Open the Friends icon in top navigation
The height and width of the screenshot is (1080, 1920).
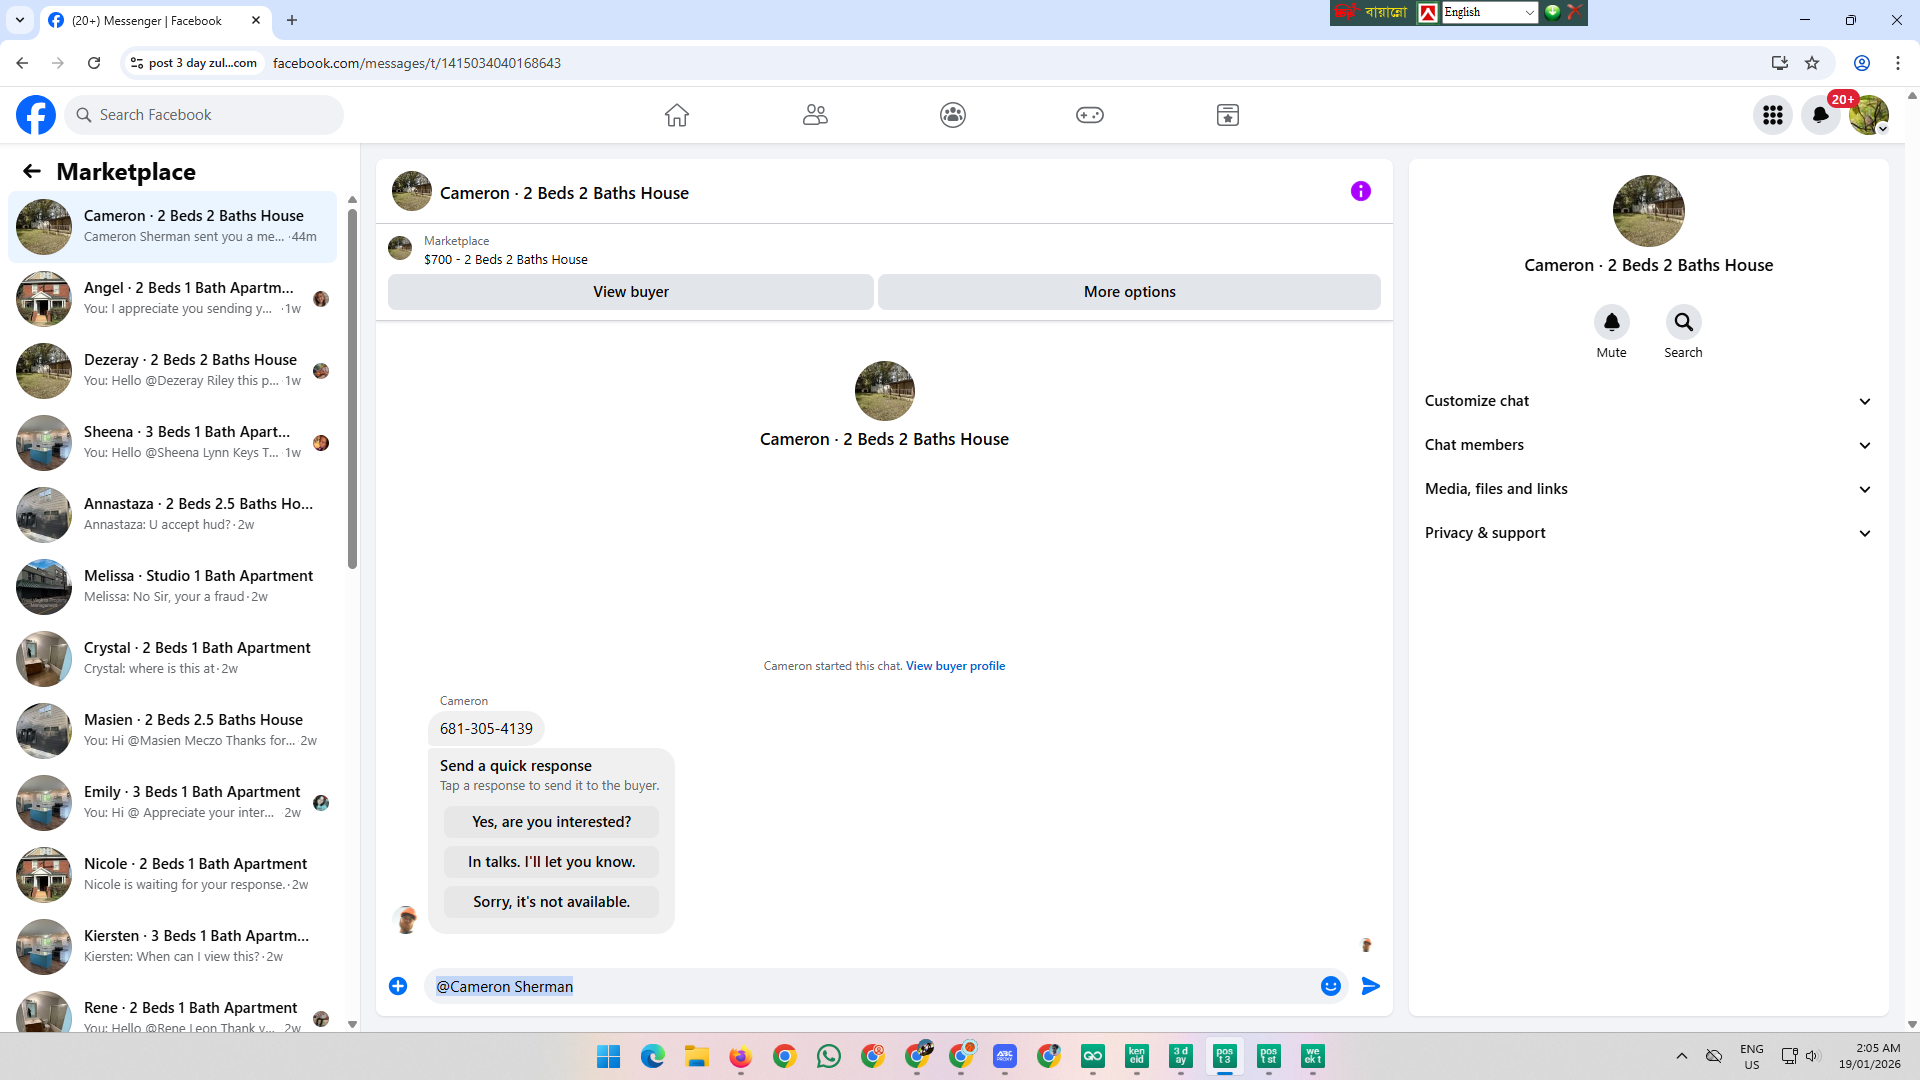tap(815, 115)
